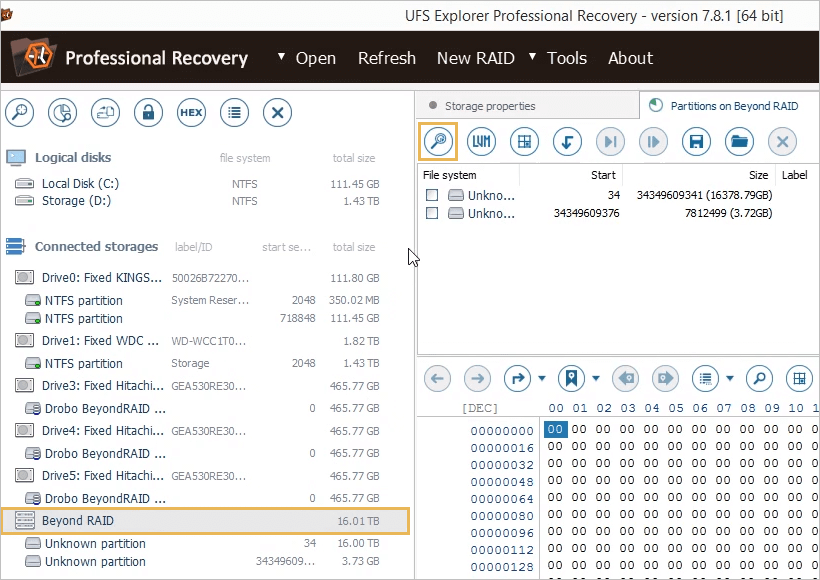Click the Logical disks section header
Image resolution: width=820 pixels, height=580 pixels.
click(73, 157)
